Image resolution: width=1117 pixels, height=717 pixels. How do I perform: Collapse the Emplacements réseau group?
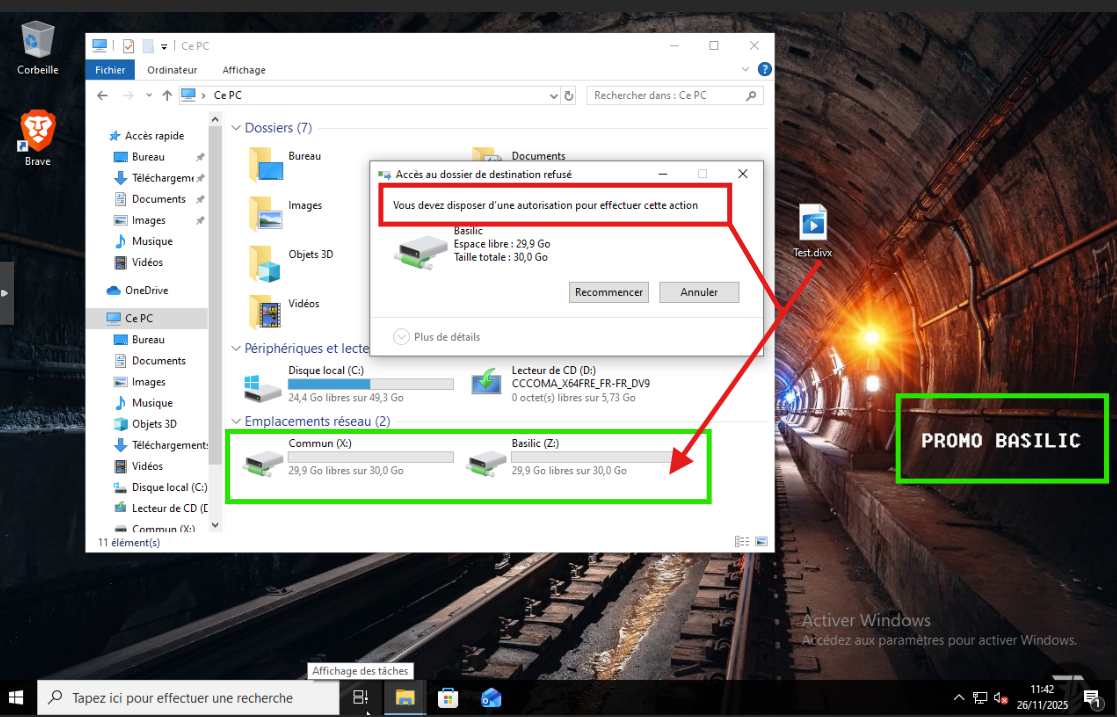(236, 422)
